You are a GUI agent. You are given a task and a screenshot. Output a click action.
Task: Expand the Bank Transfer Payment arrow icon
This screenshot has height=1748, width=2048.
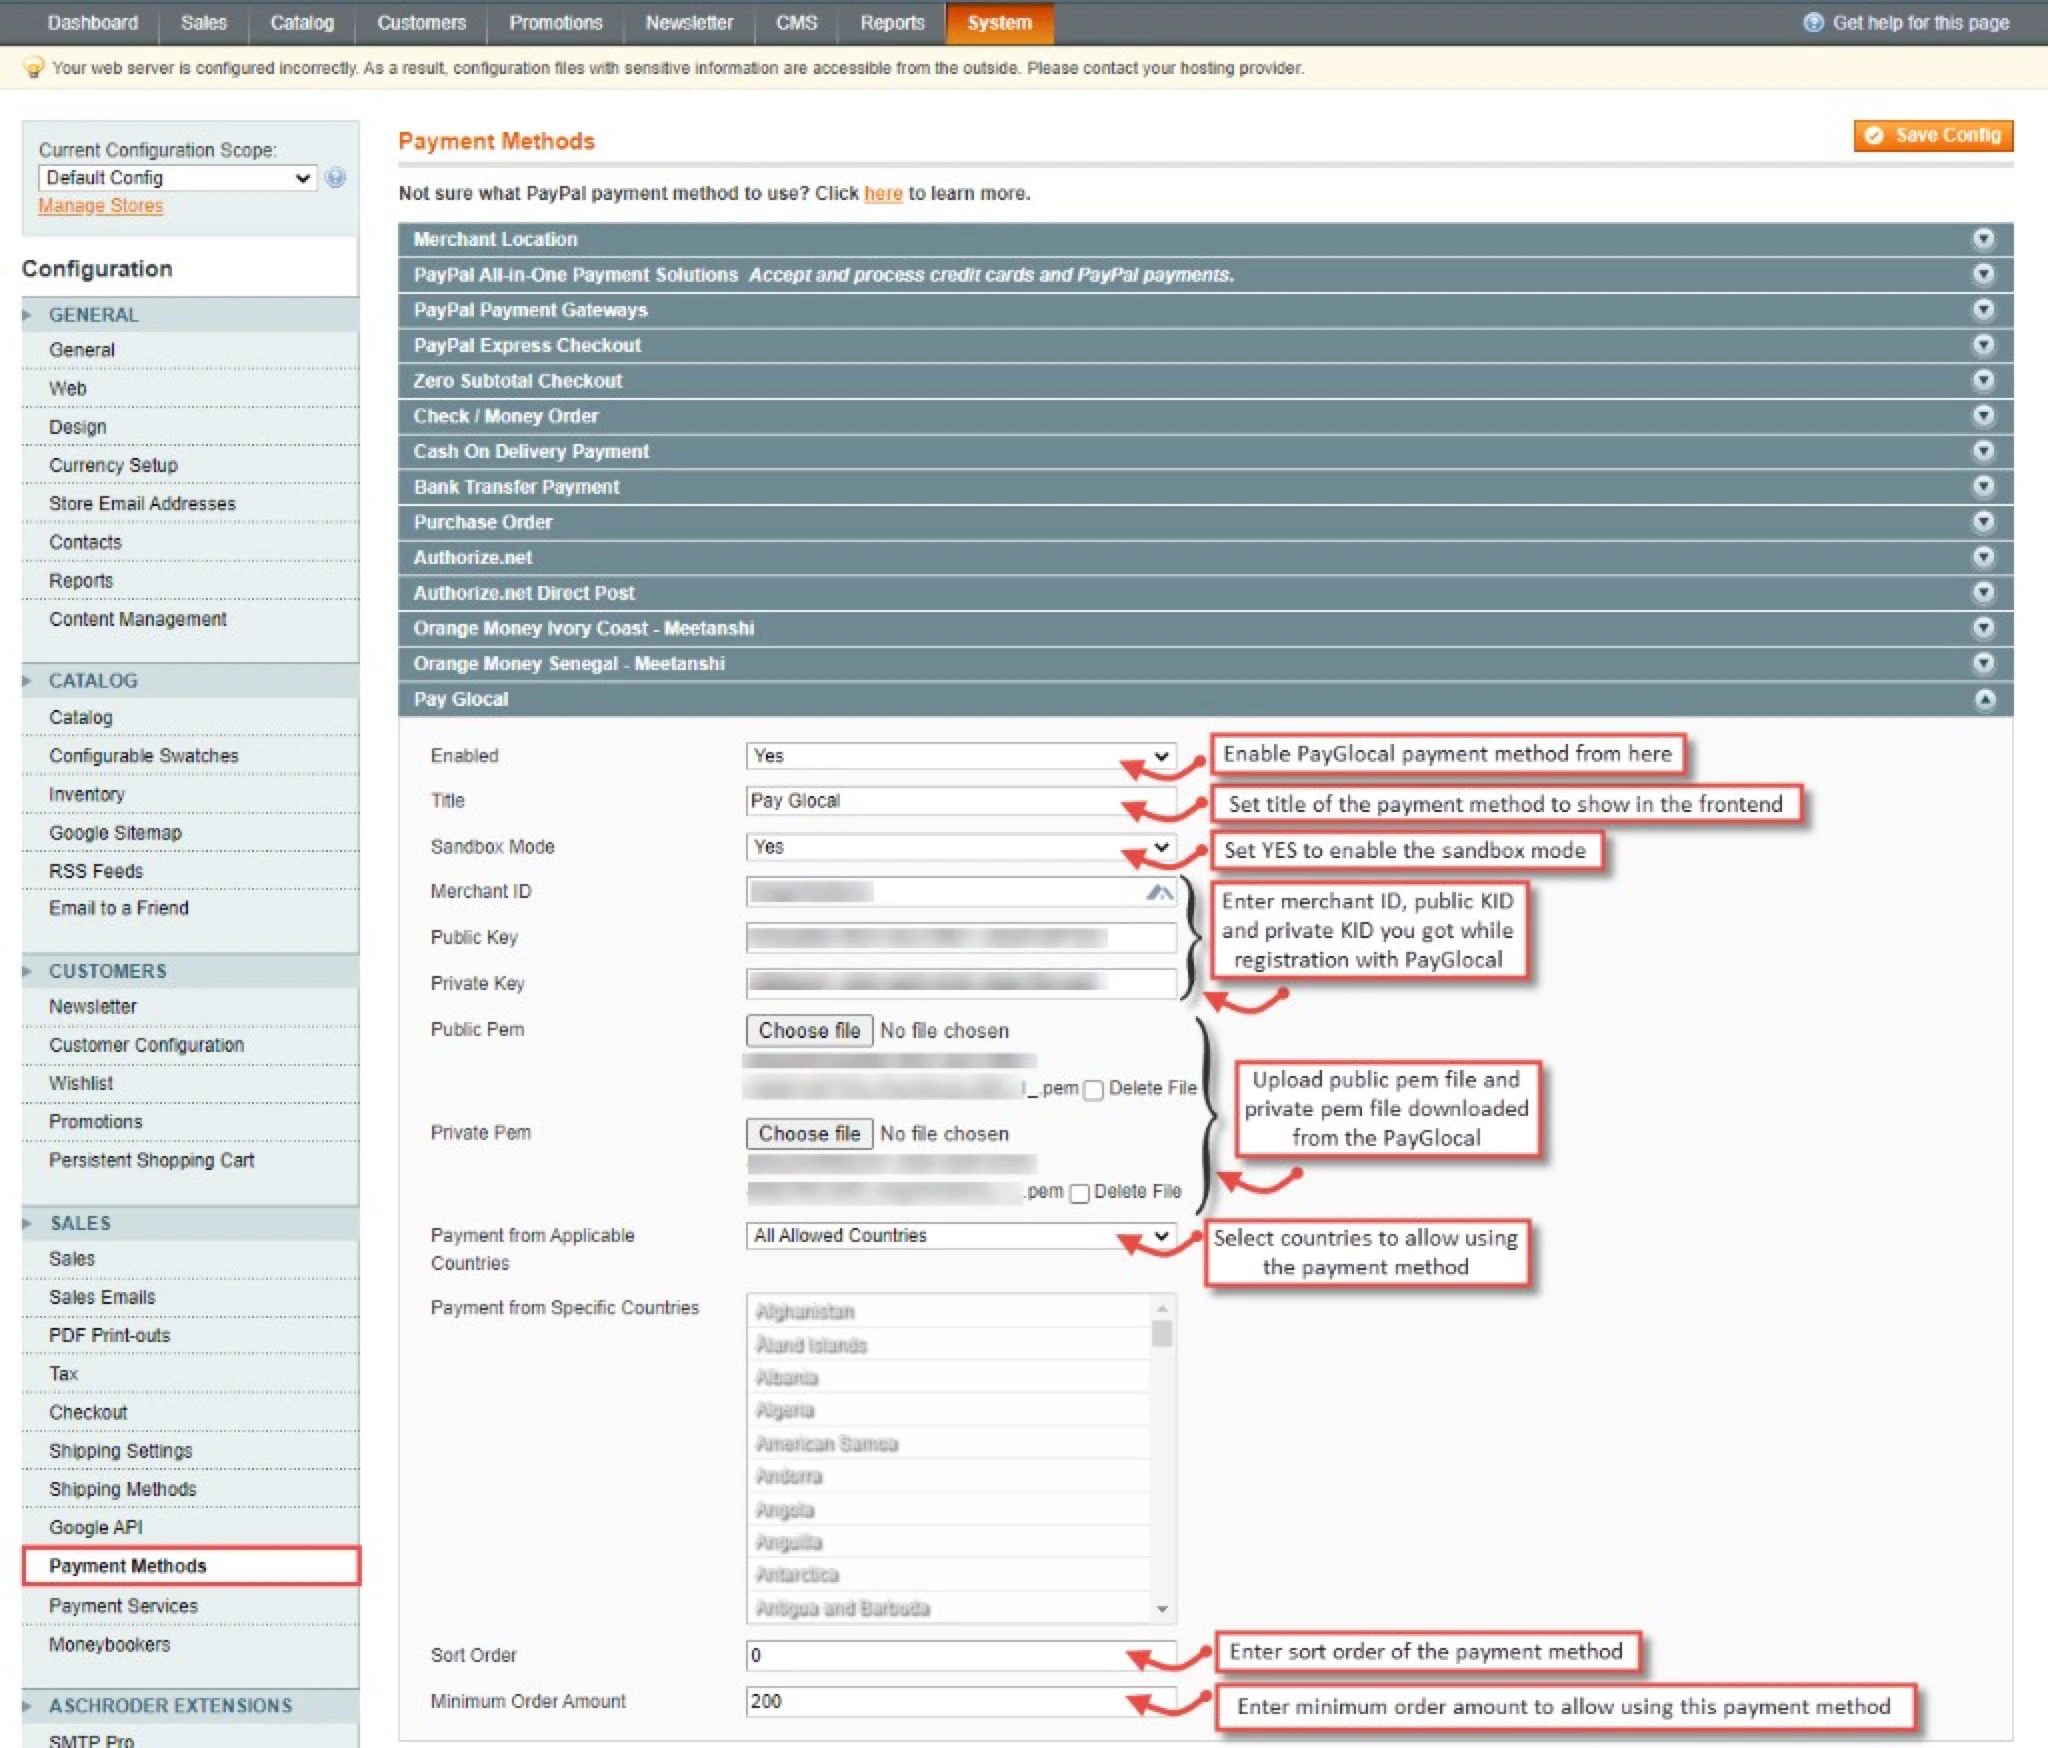[x=1983, y=487]
